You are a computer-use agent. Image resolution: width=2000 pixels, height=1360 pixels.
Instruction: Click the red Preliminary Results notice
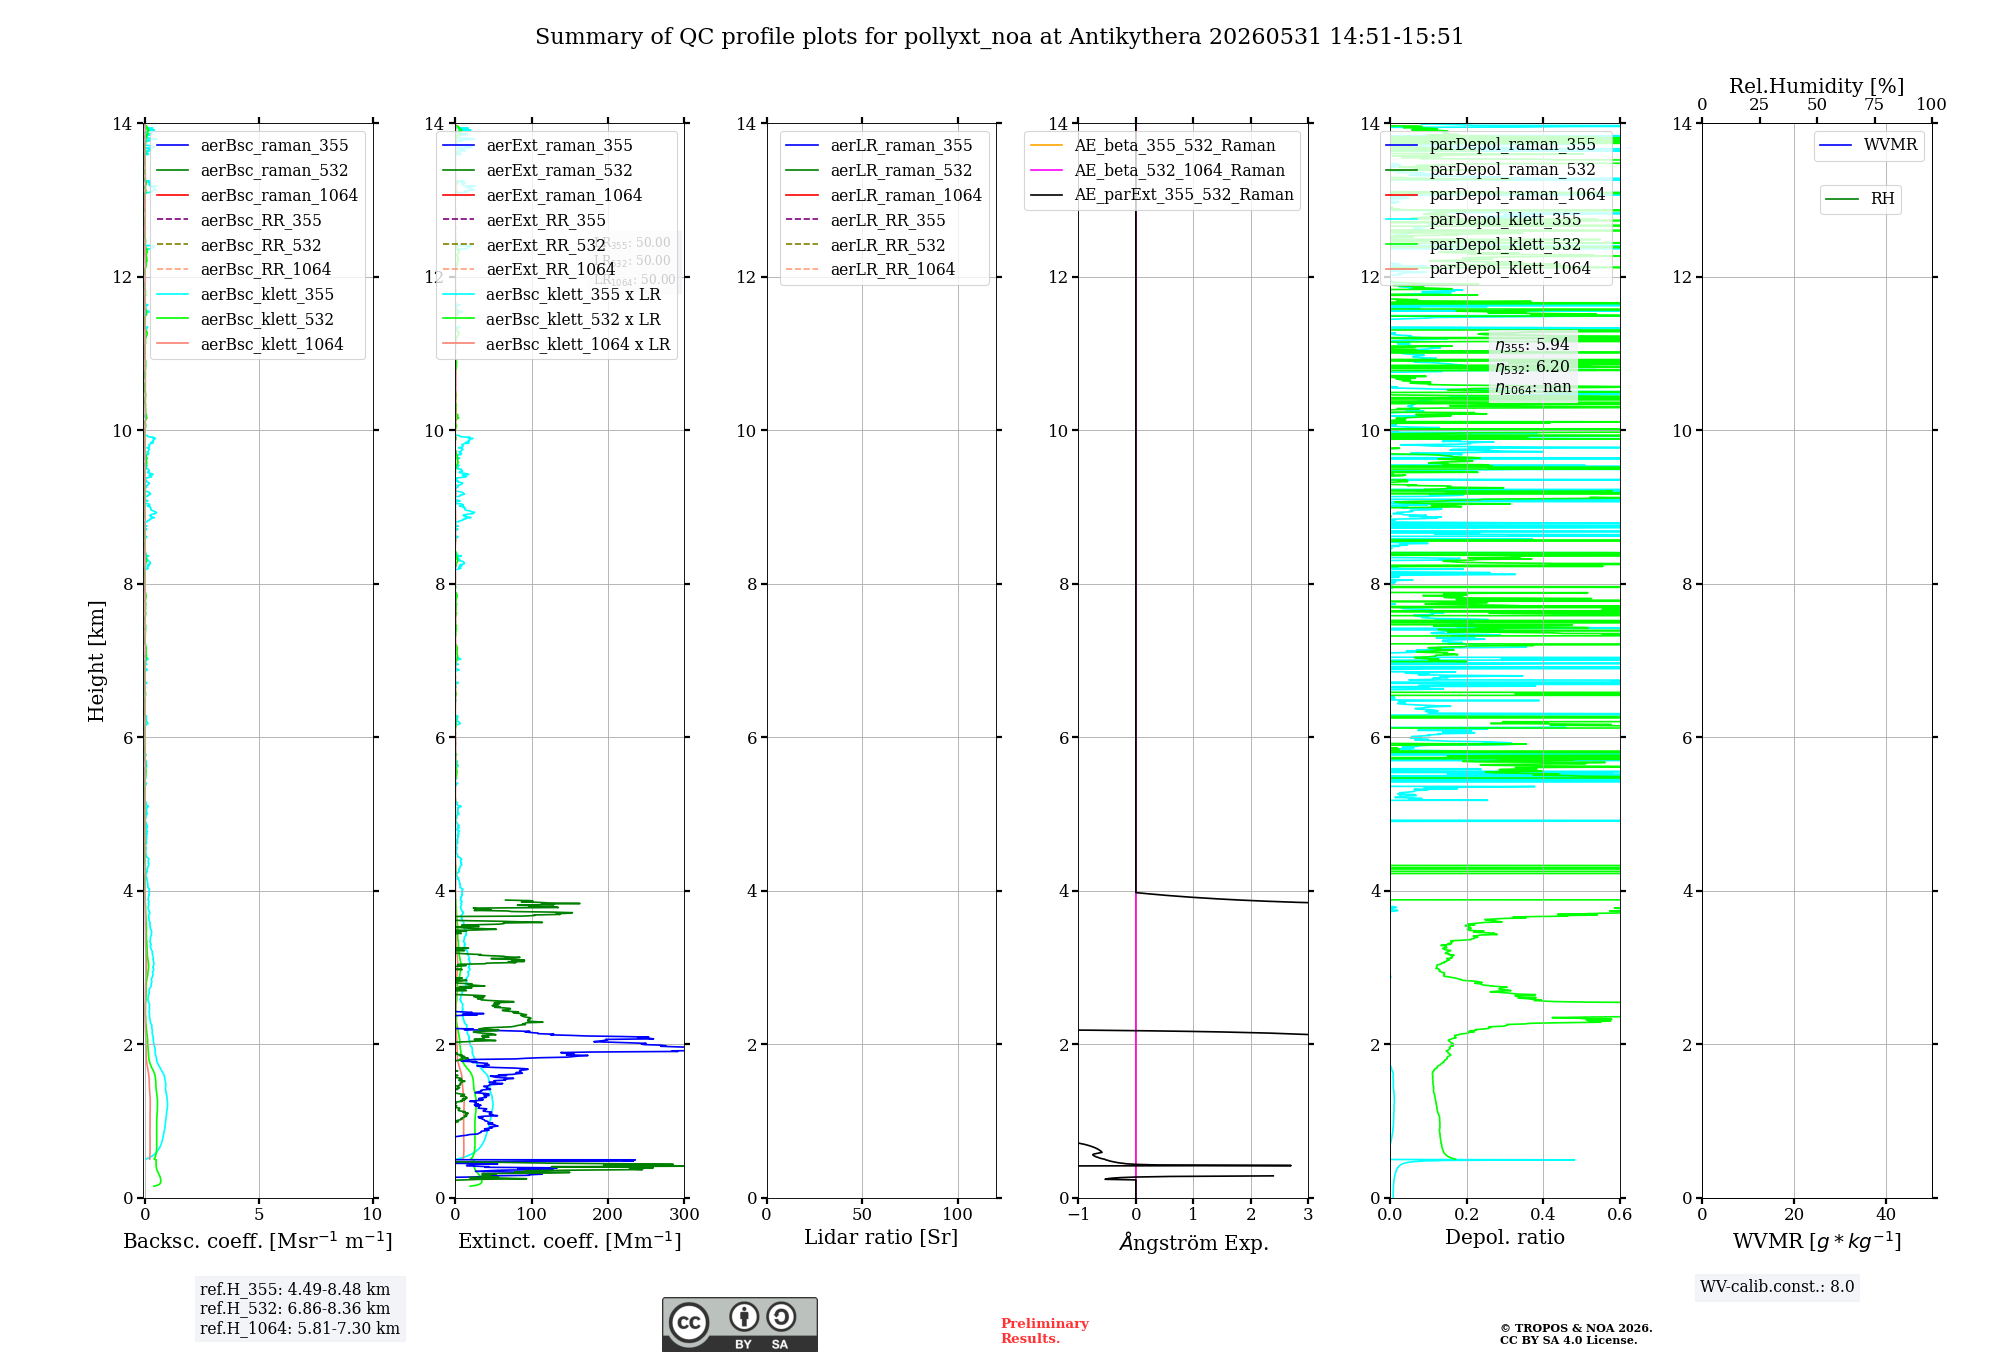click(x=1045, y=1331)
